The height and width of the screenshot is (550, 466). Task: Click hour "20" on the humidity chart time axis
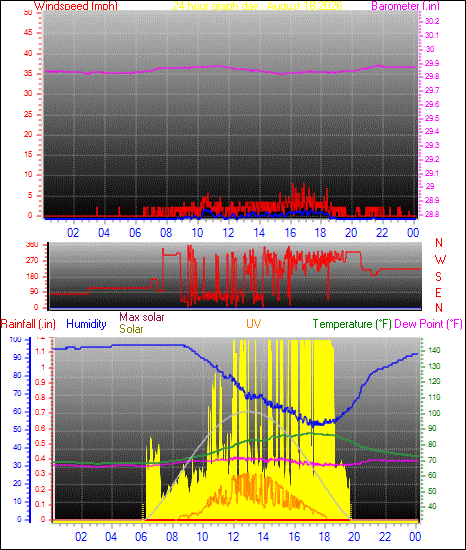coord(354,537)
